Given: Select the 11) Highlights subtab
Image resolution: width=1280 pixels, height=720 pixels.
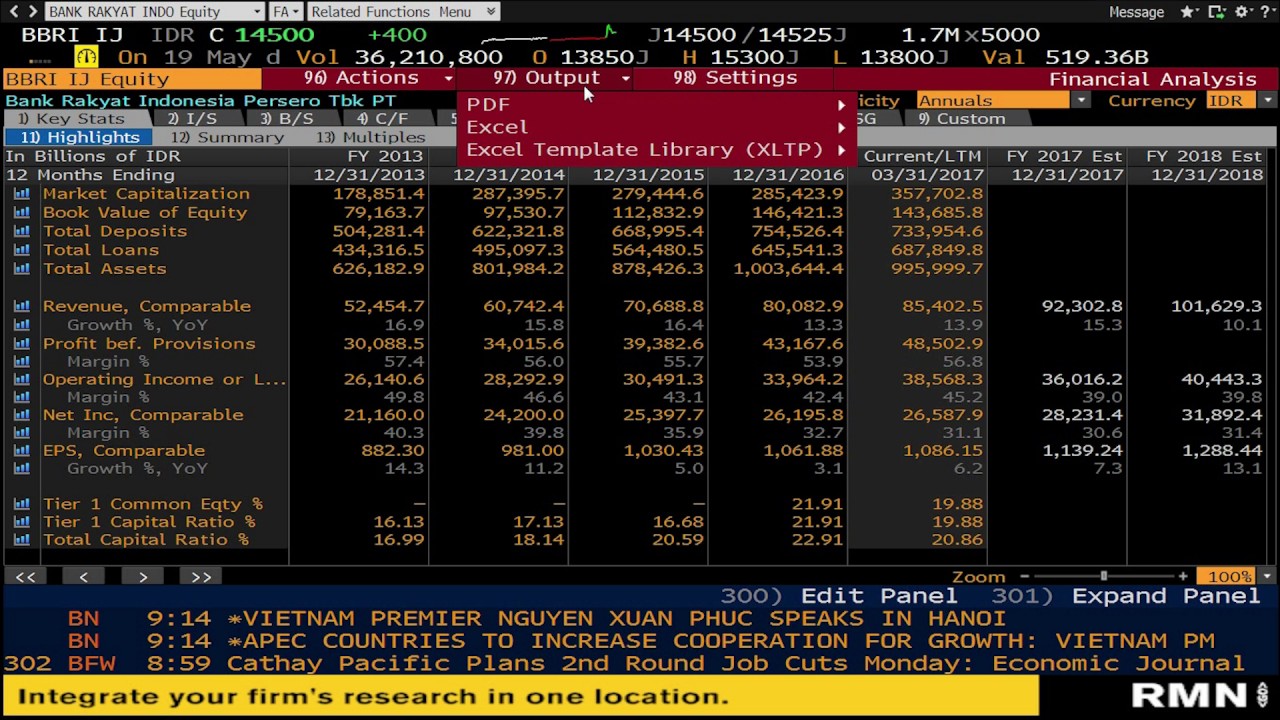Looking at the screenshot, I should click(x=77, y=137).
